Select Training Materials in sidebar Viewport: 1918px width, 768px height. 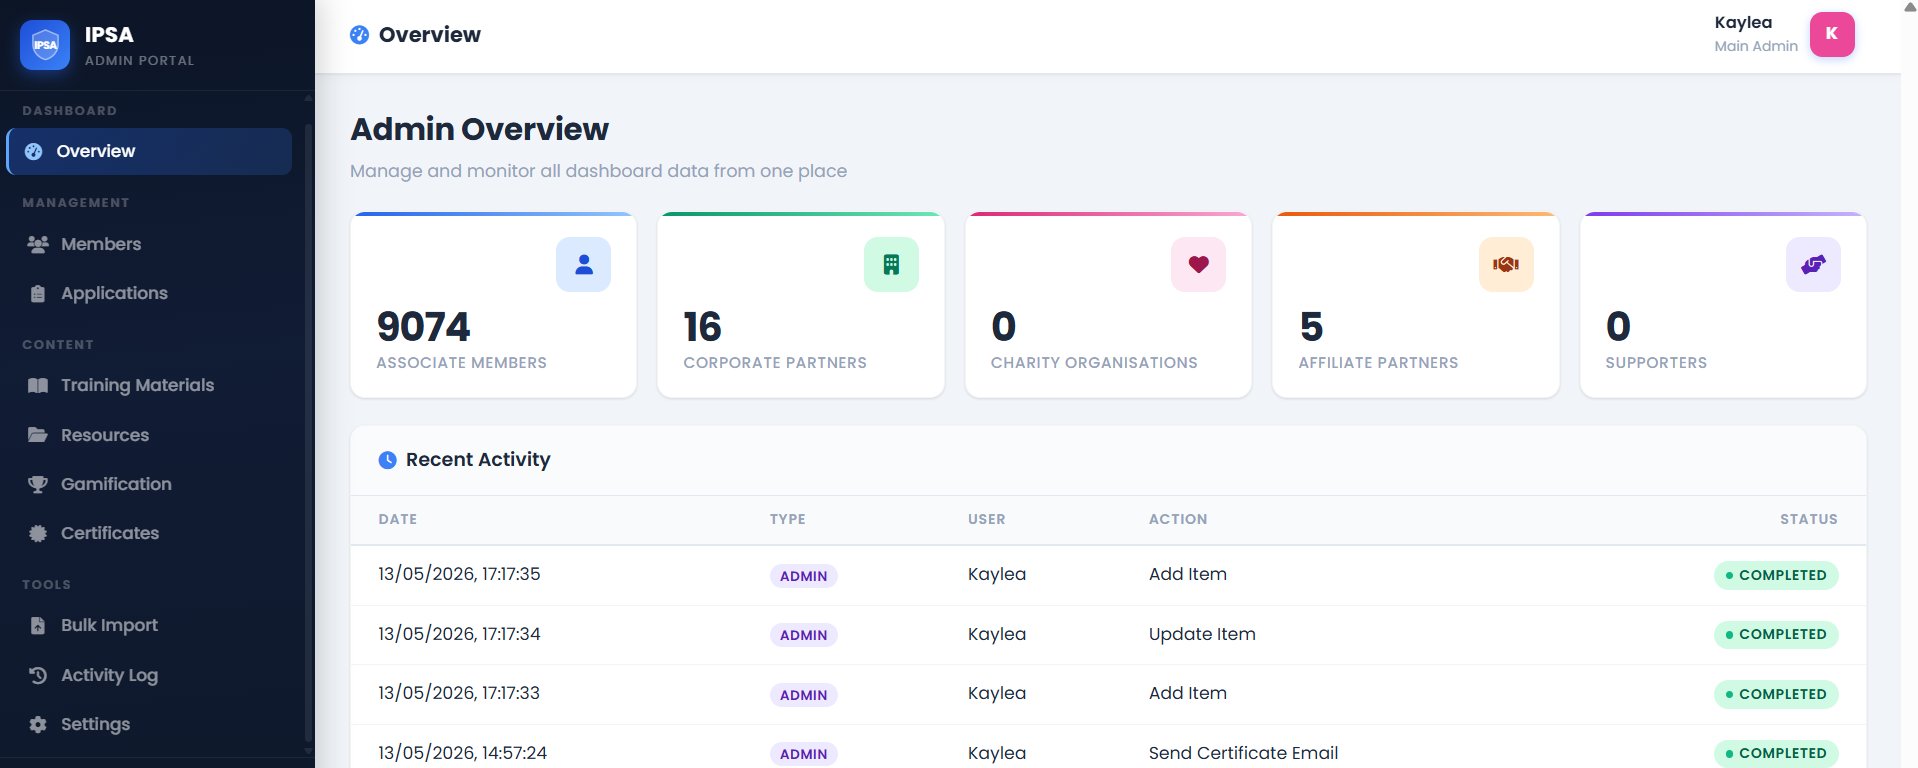(149, 385)
